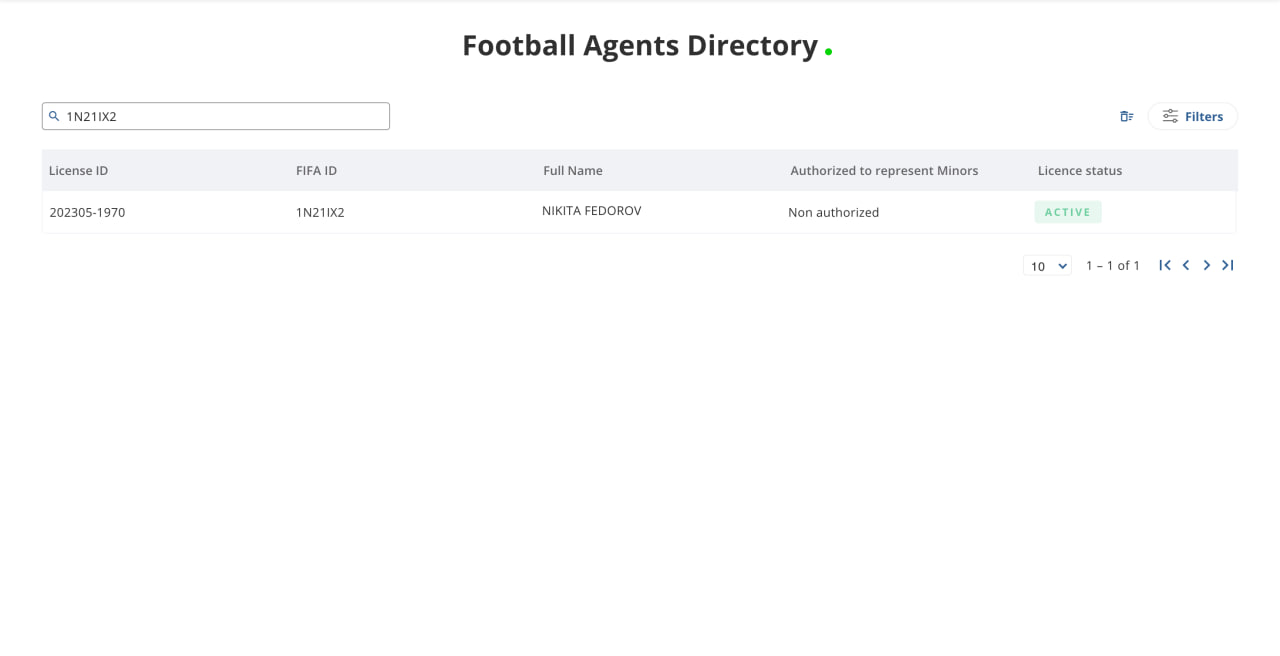
Task: Click the Non authorized cell
Action: click(x=834, y=212)
